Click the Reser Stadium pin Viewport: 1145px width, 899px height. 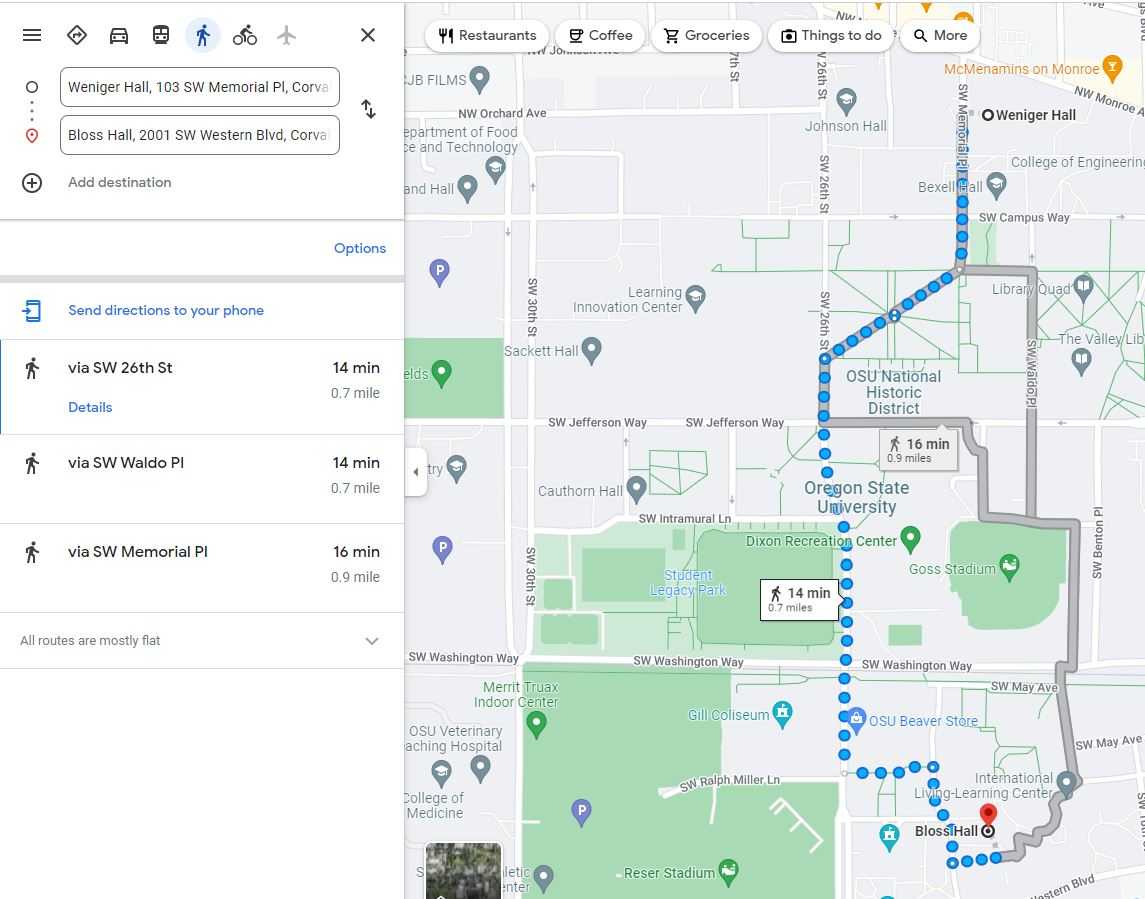click(x=729, y=871)
